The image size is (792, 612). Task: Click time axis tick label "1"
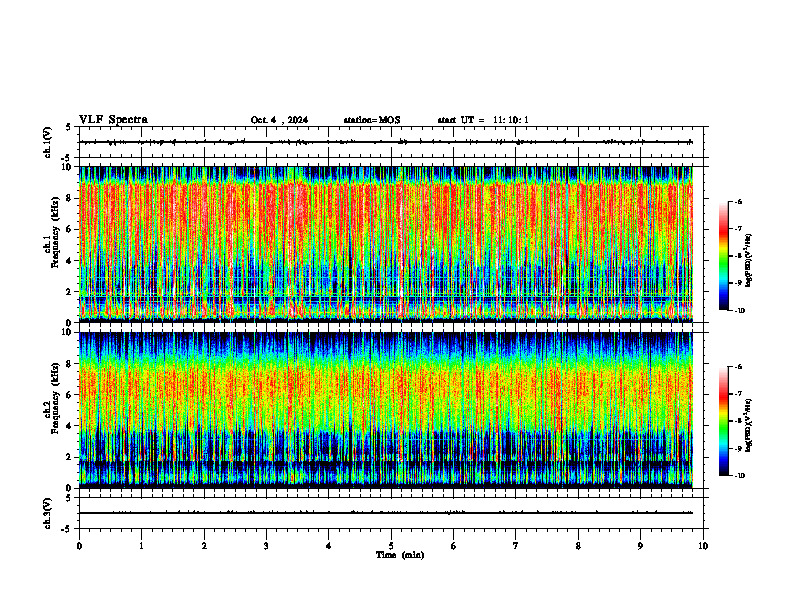click(141, 546)
